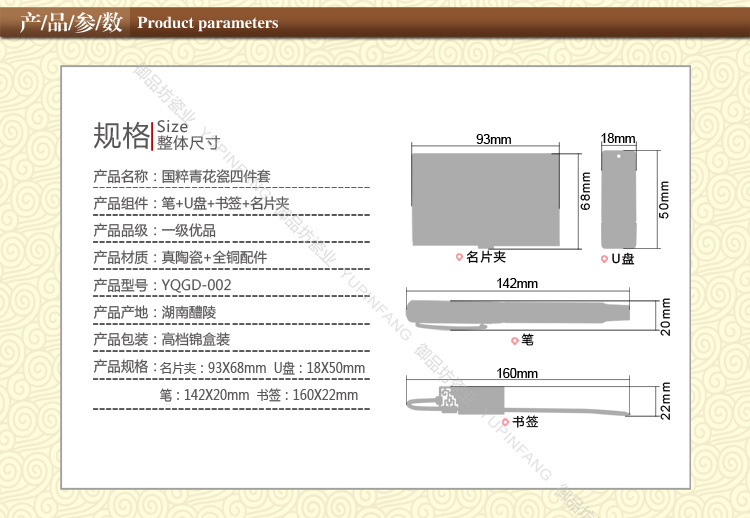The height and width of the screenshot is (518, 750).
Task: Click the pin marker beside 笔 label
Action: 515,340
